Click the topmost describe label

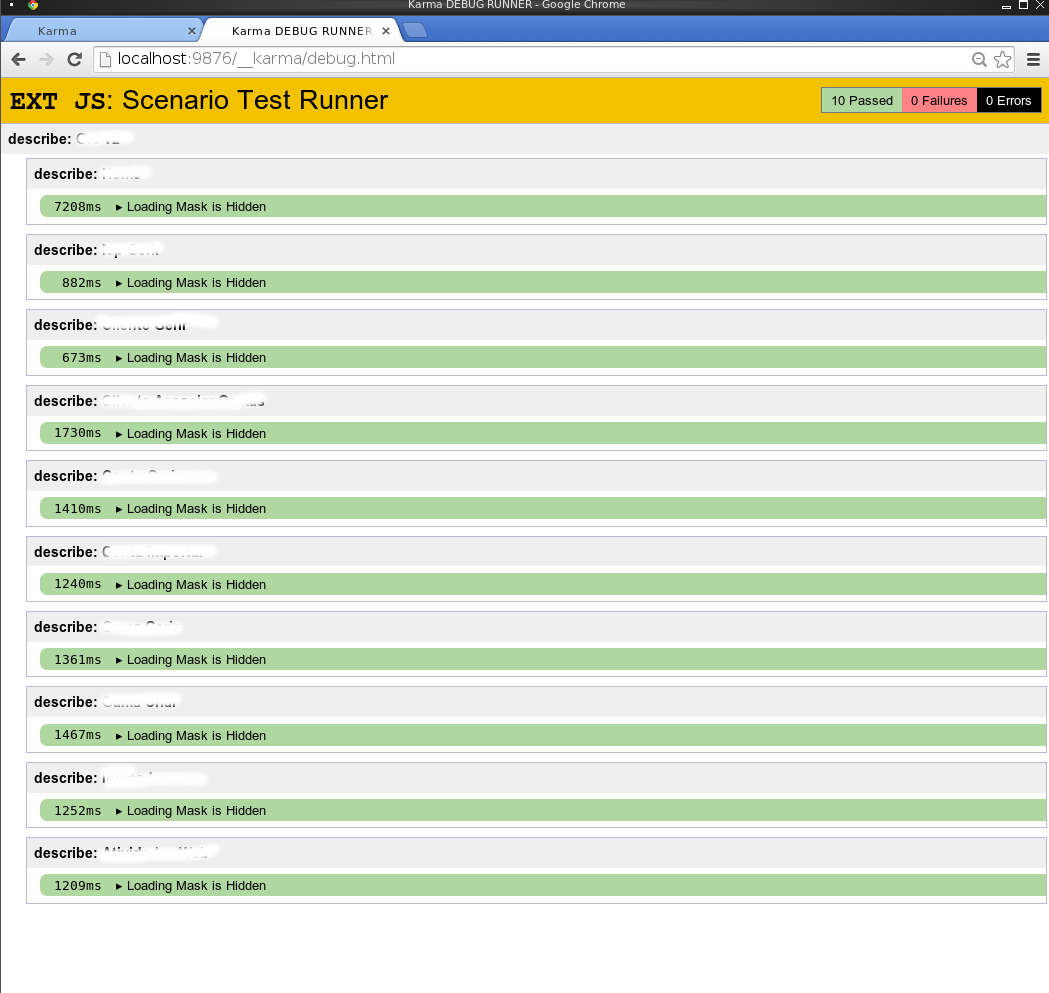(x=39, y=139)
